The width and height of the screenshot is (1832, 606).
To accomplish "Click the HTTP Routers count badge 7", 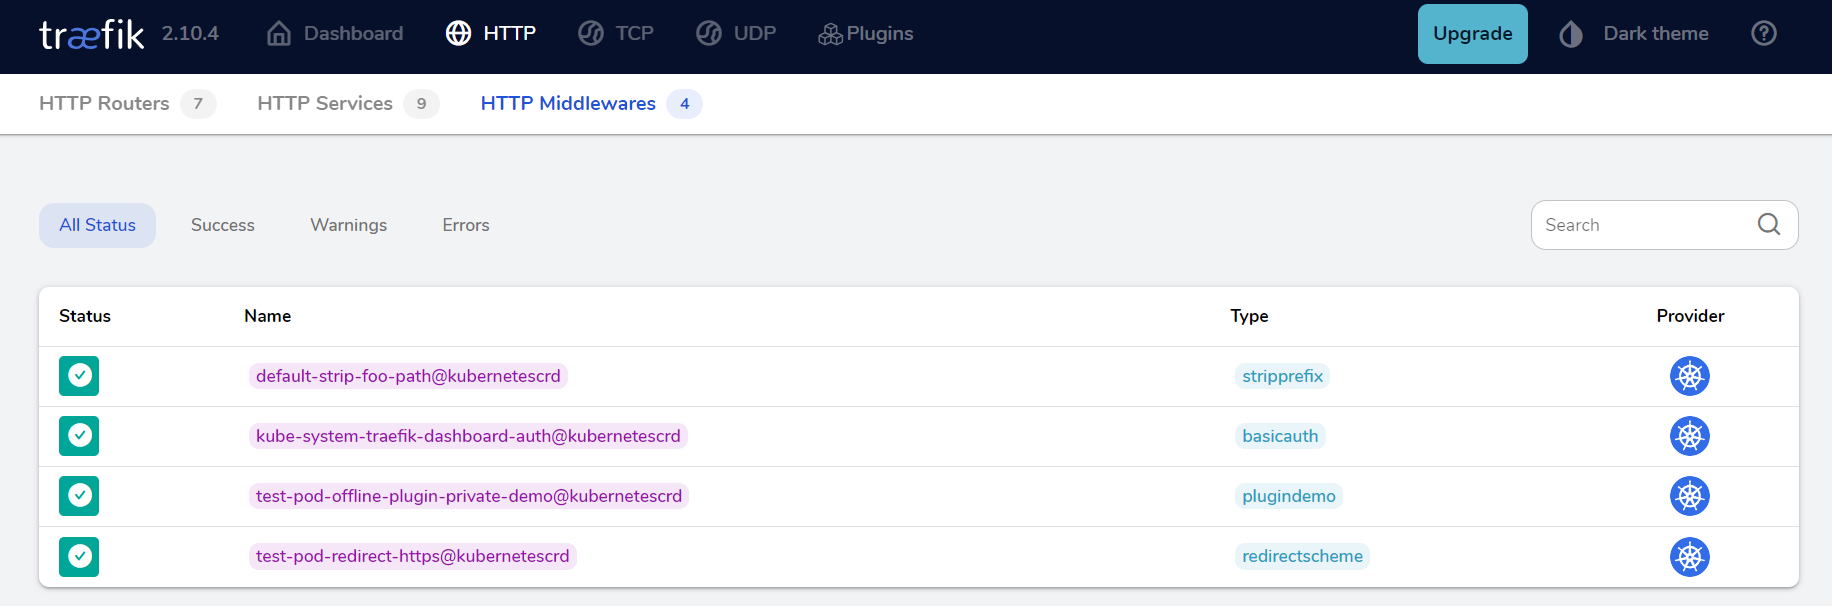I will [x=198, y=104].
